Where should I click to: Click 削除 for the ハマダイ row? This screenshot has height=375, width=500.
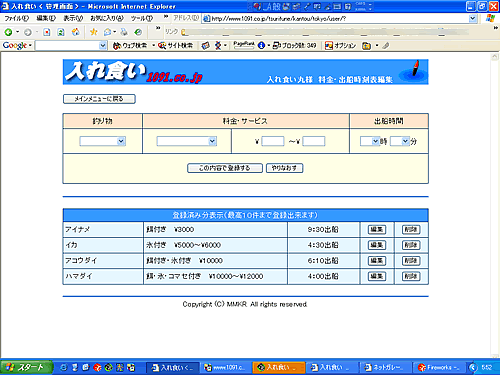click(x=411, y=276)
